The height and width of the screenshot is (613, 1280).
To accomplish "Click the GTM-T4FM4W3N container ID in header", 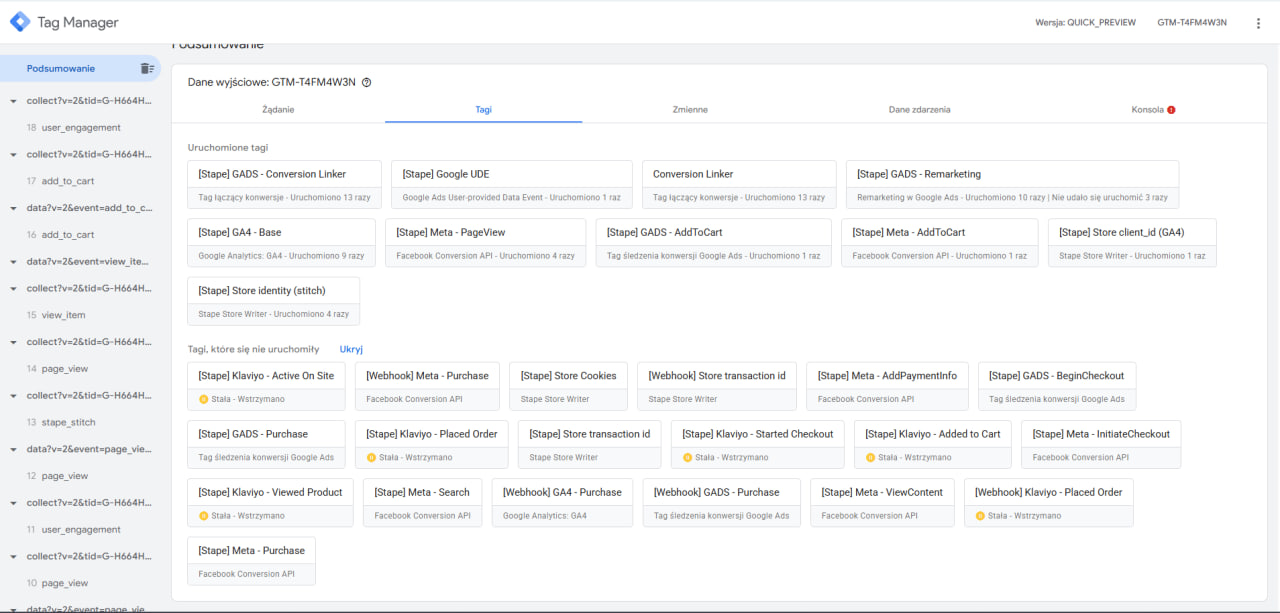I will point(1192,23).
